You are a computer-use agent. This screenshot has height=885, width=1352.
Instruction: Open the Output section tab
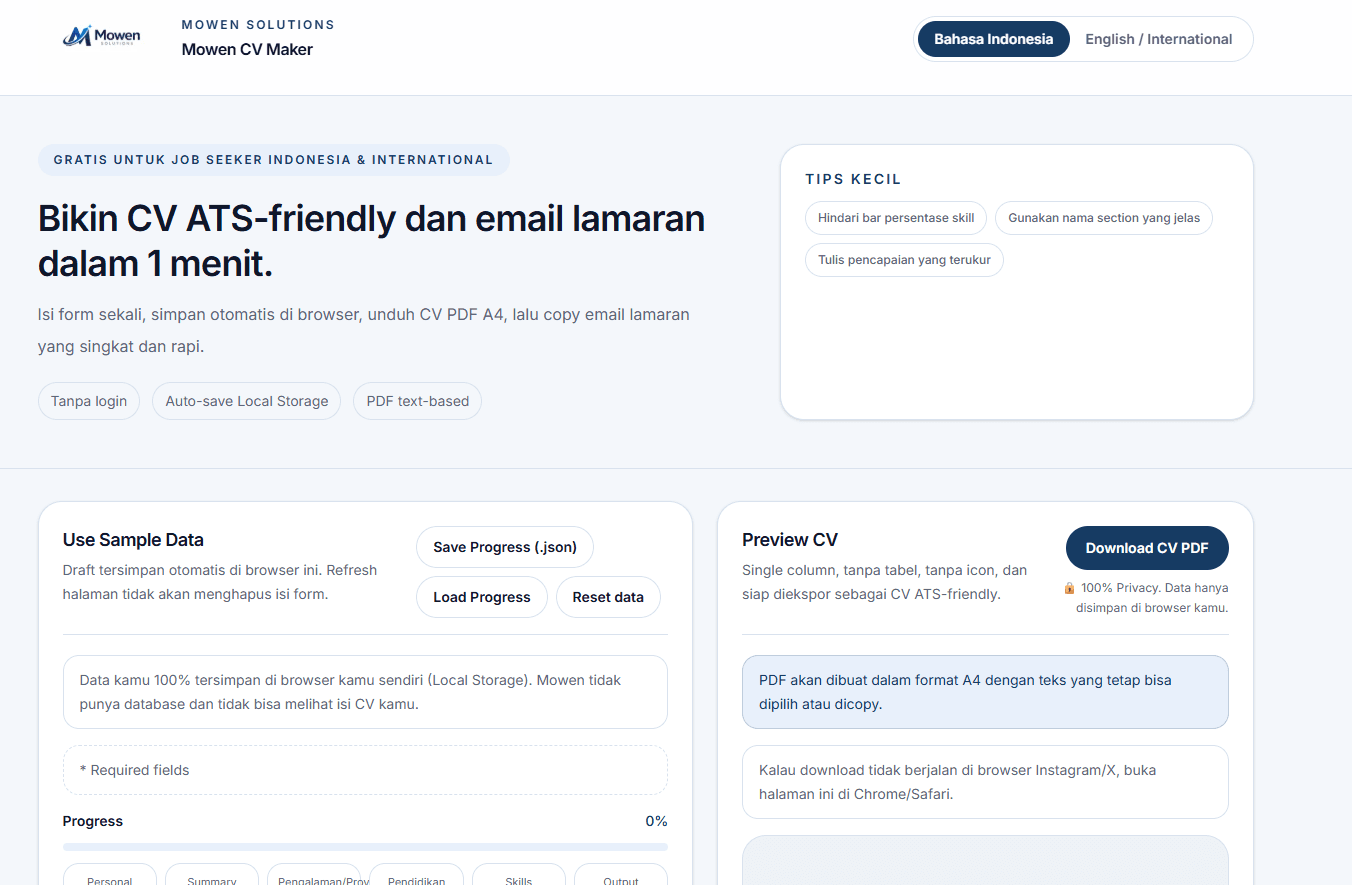coord(621,875)
